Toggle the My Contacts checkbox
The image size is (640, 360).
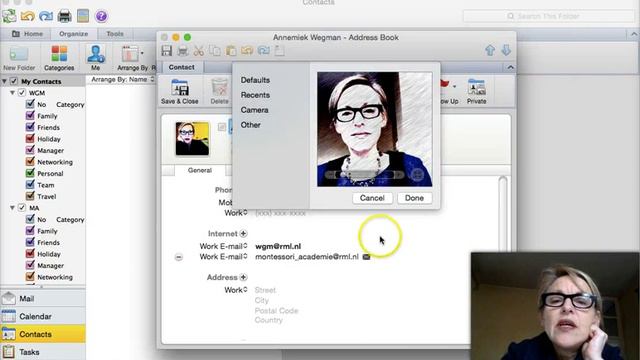tap(14, 81)
